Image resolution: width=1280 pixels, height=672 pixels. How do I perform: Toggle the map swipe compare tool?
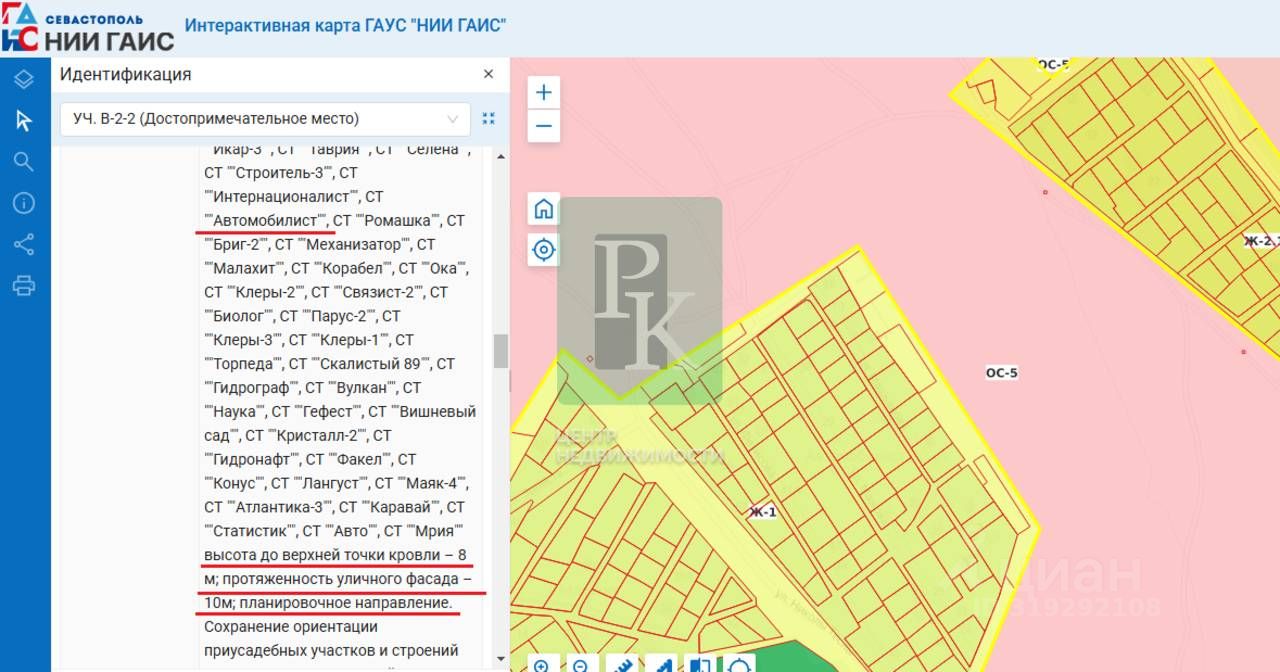(700, 664)
